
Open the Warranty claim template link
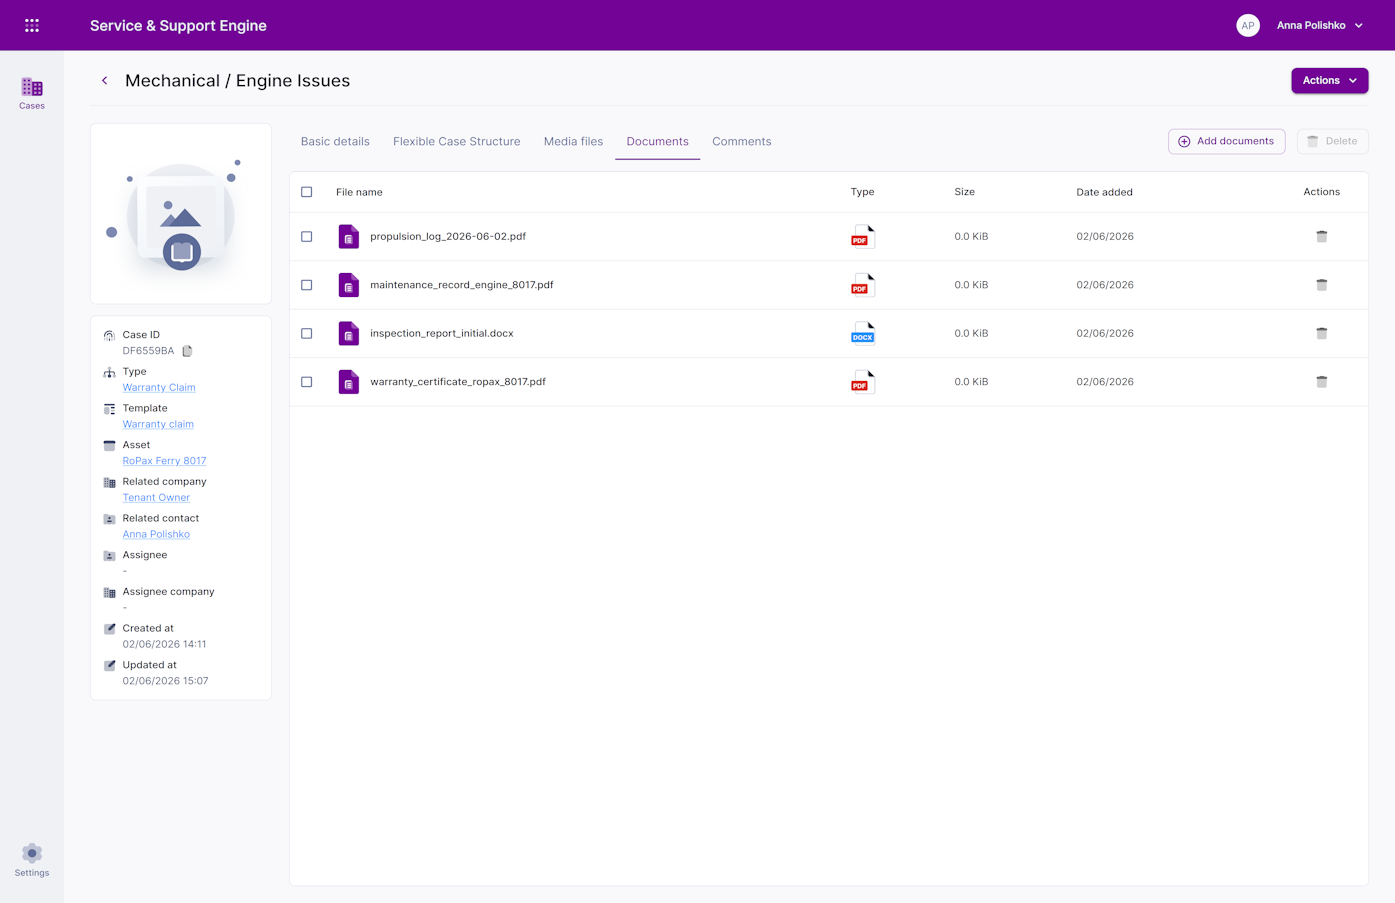tap(158, 424)
